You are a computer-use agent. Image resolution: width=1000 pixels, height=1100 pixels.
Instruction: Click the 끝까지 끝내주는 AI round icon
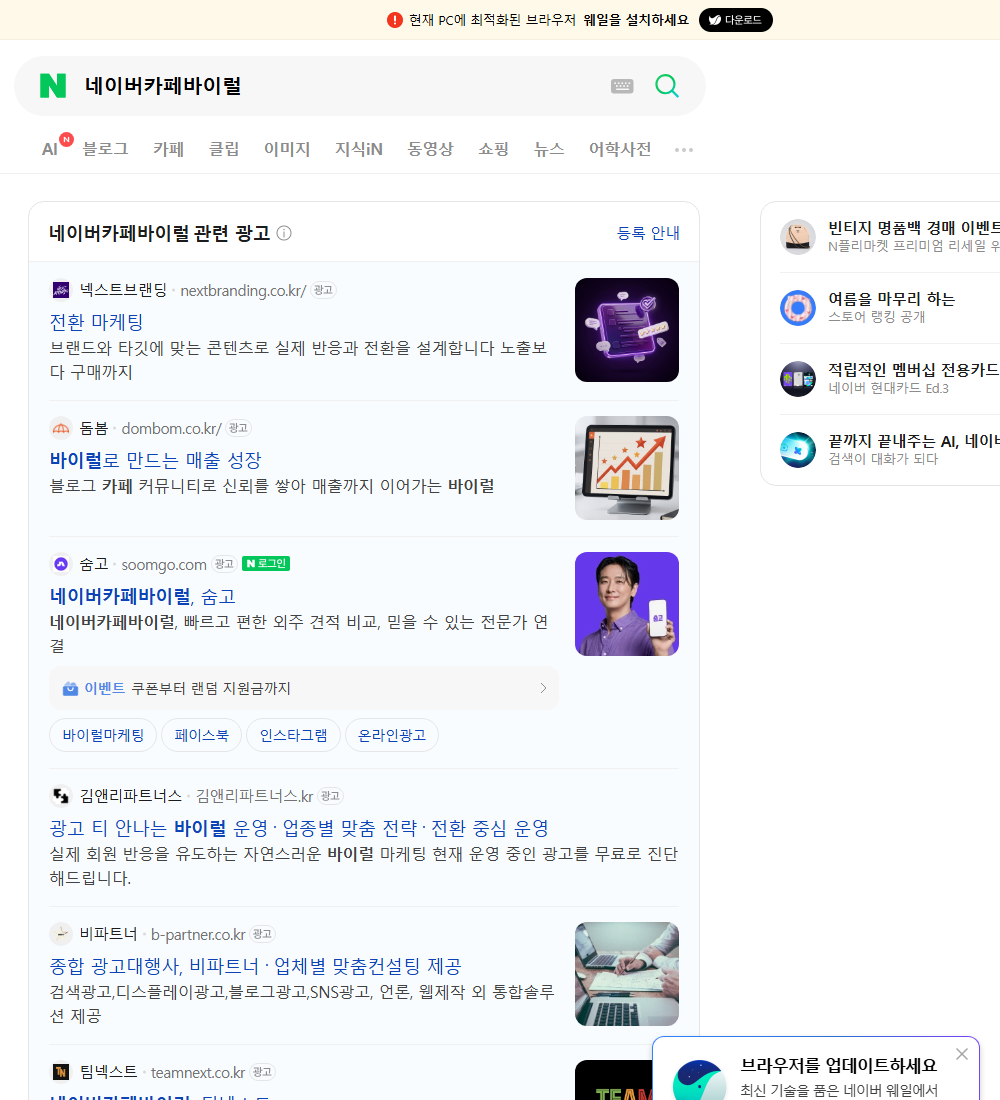[x=798, y=450]
